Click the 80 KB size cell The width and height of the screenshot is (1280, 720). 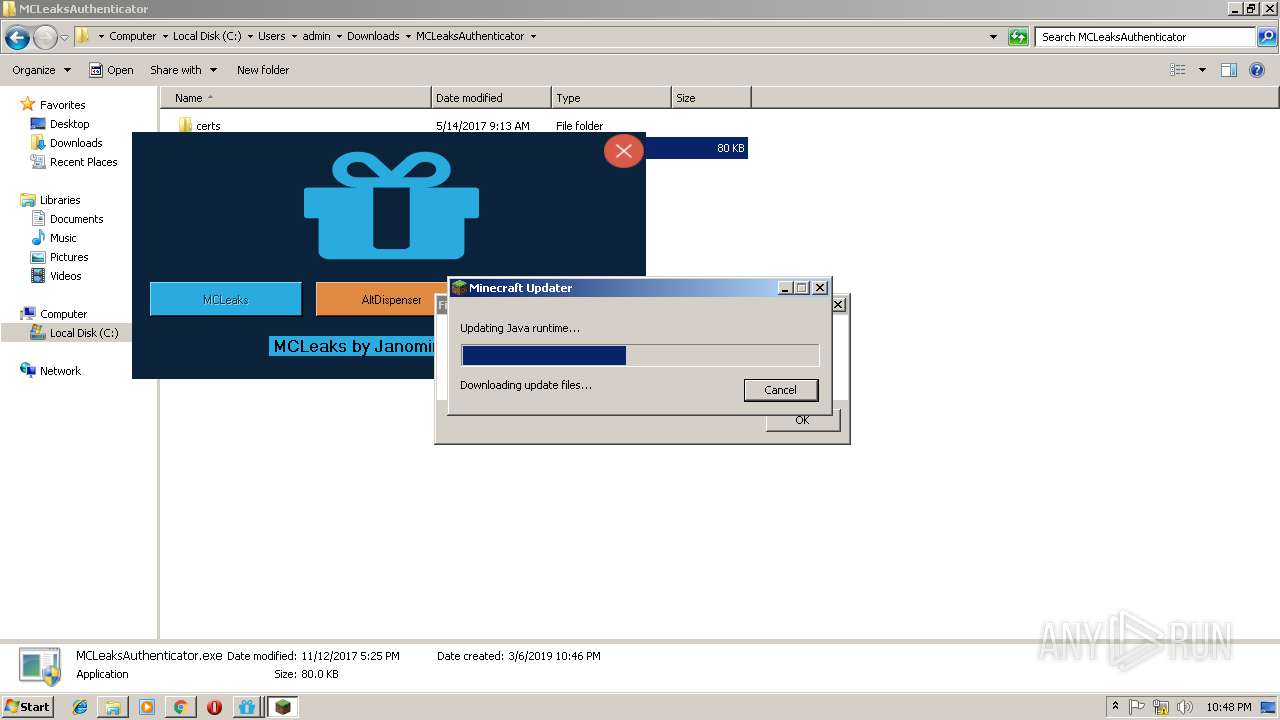731,148
